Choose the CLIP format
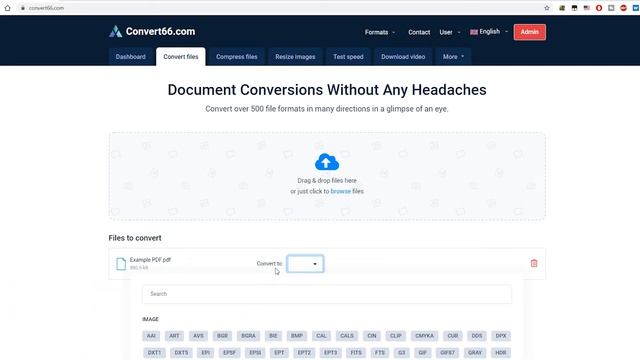The height and width of the screenshot is (360, 640). pyautogui.click(x=396, y=336)
